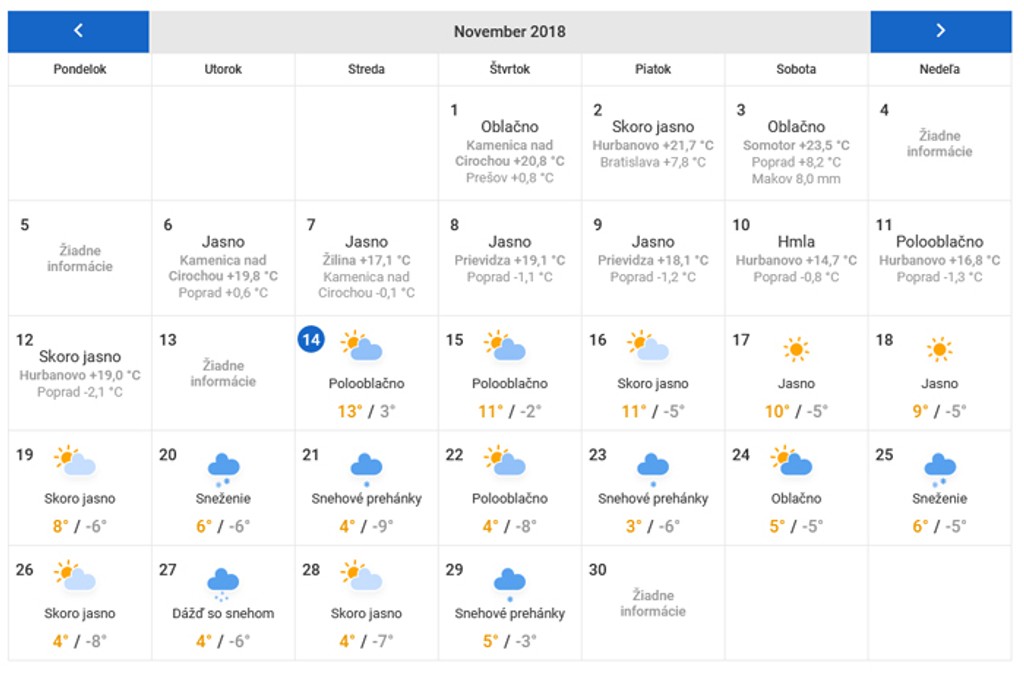Click the mostly clear icon on November 16
Viewport: 1024px width, 673px height.
pos(648,347)
